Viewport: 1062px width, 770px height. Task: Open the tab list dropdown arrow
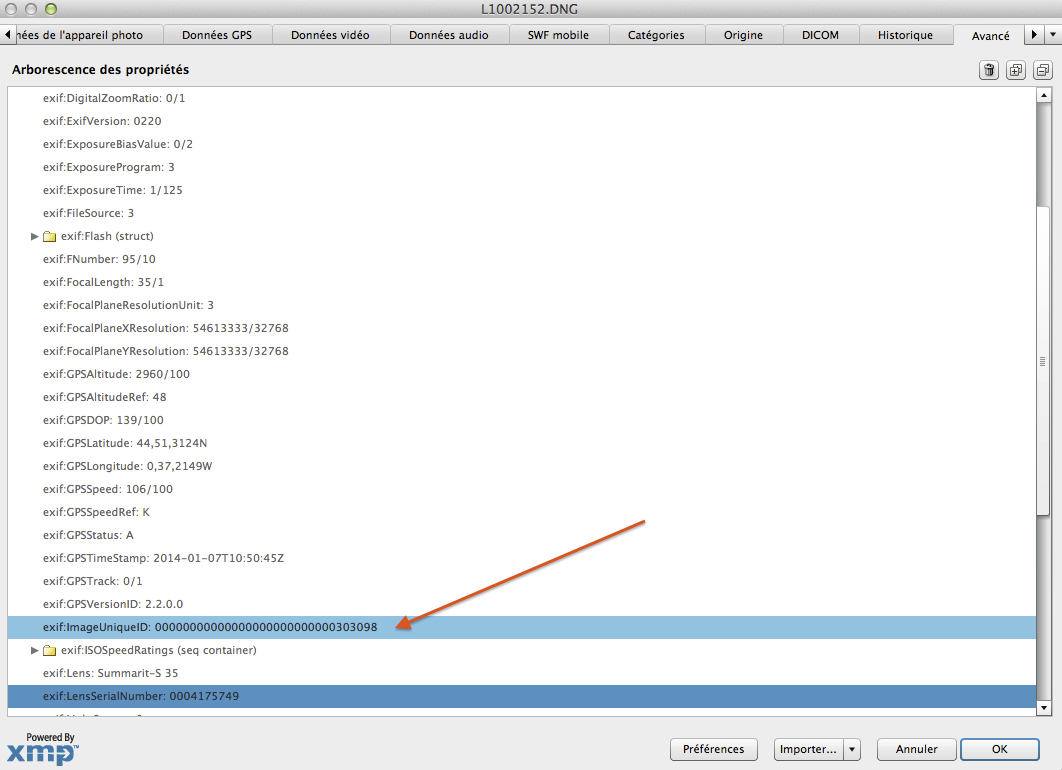pyautogui.click(x=1051, y=35)
